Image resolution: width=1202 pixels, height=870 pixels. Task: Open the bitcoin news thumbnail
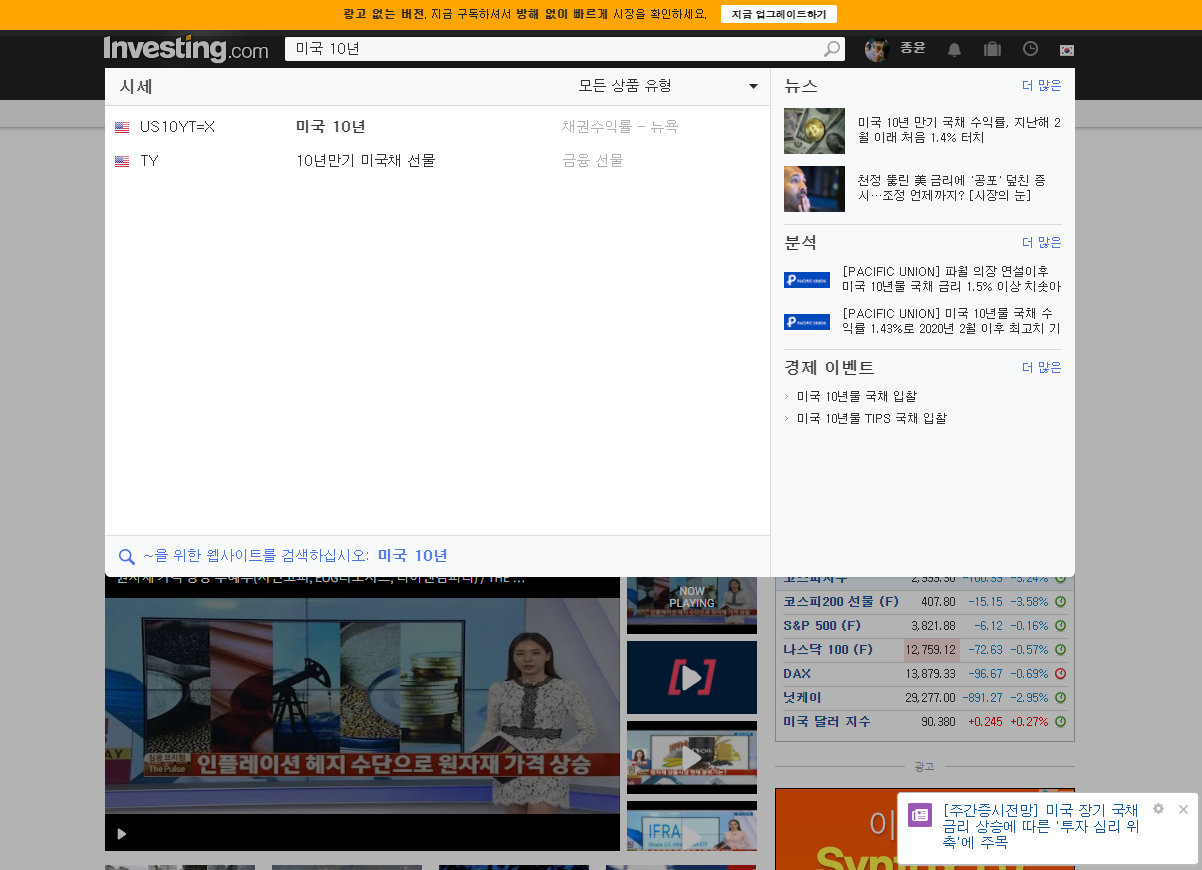click(814, 131)
